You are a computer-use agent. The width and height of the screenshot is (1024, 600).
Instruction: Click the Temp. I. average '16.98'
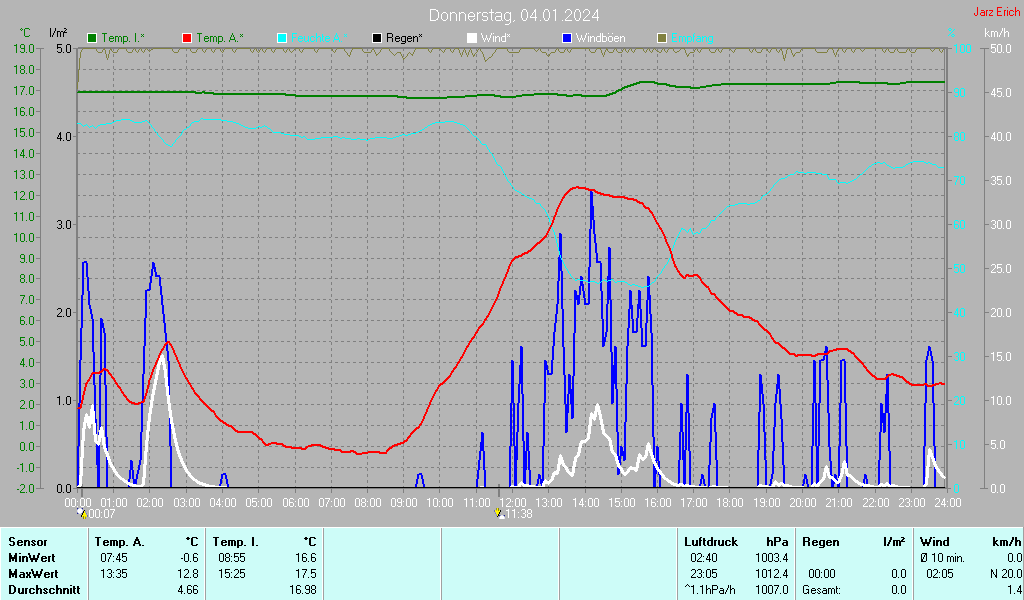pos(303,590)
